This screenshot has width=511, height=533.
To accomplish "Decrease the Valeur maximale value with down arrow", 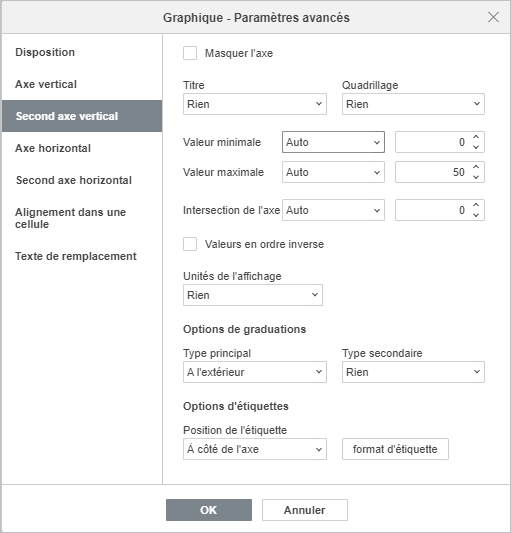I will click(x=476, y=177).
